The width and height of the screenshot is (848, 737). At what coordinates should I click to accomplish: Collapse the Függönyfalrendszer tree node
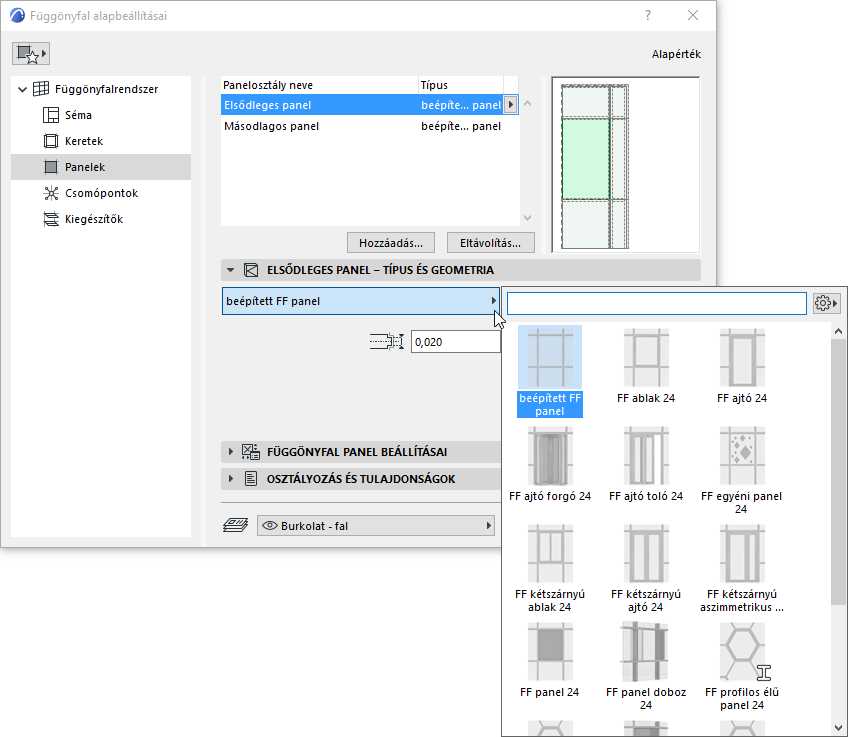[x=22, y=89]
